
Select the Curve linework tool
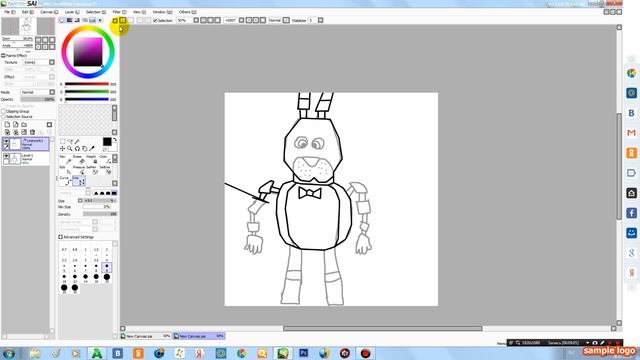[x=65, y=181]
